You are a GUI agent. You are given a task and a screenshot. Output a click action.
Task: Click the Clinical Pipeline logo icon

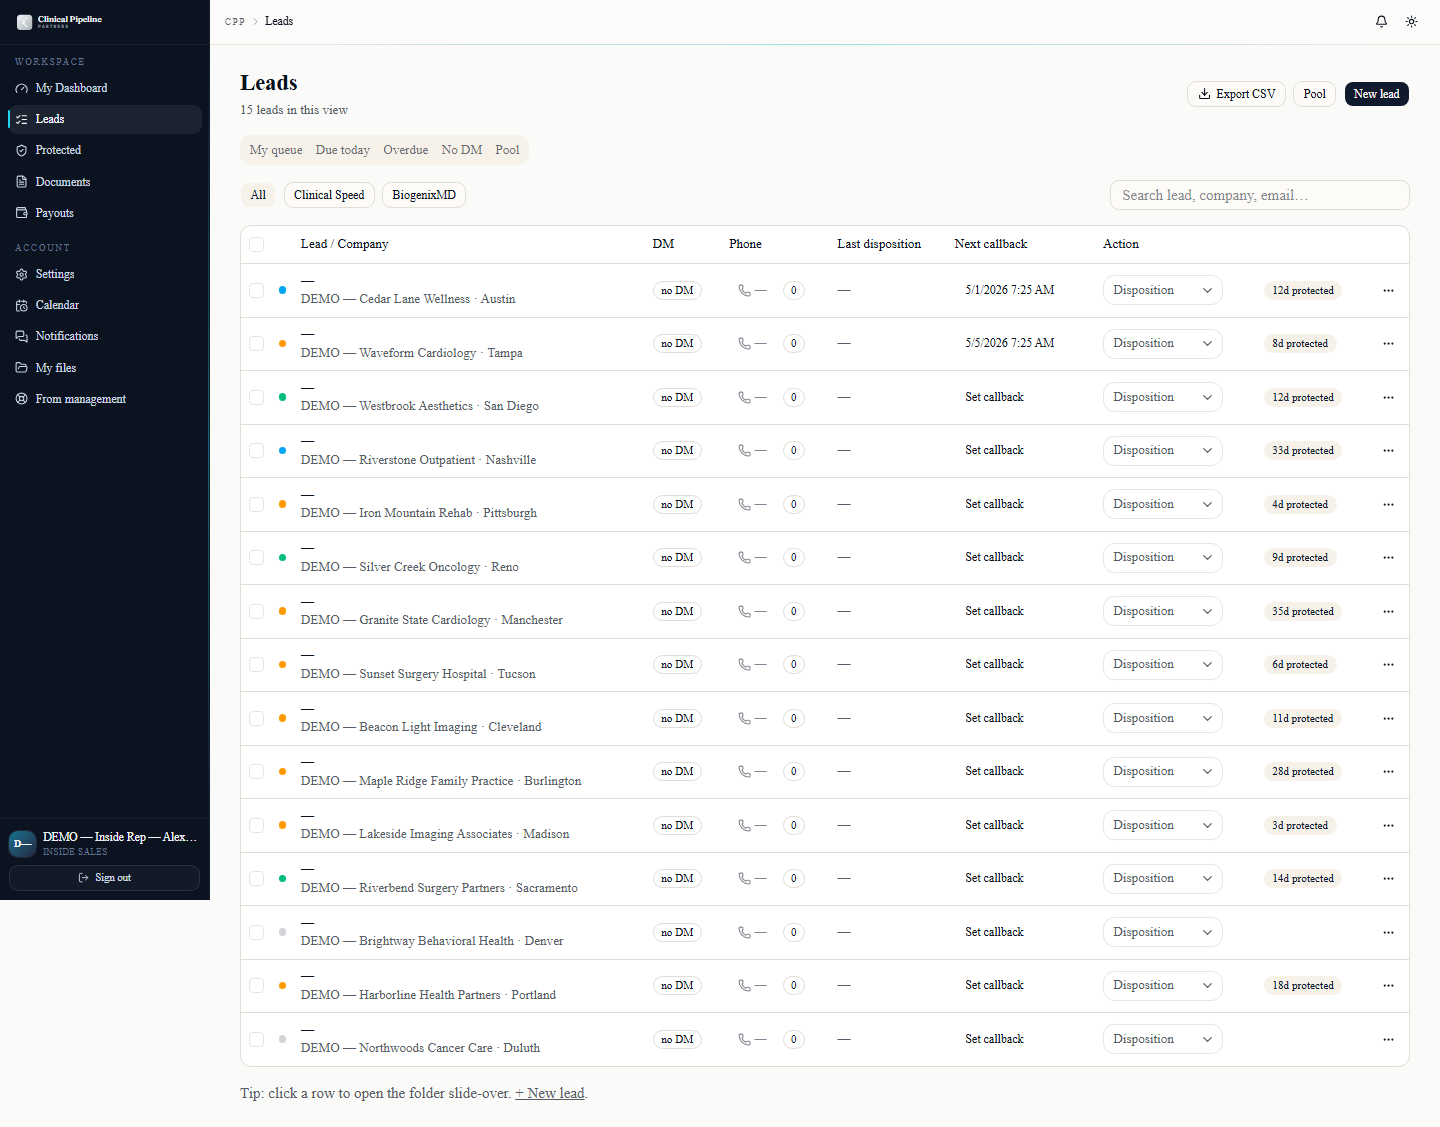point(24,21)
